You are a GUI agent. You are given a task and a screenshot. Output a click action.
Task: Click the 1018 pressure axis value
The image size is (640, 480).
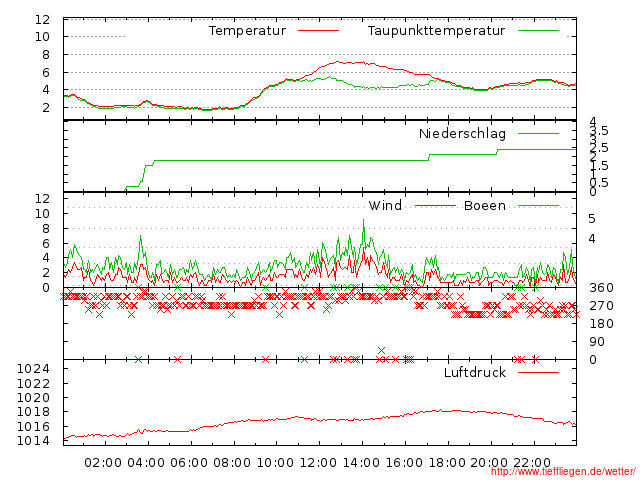(33, 412)
